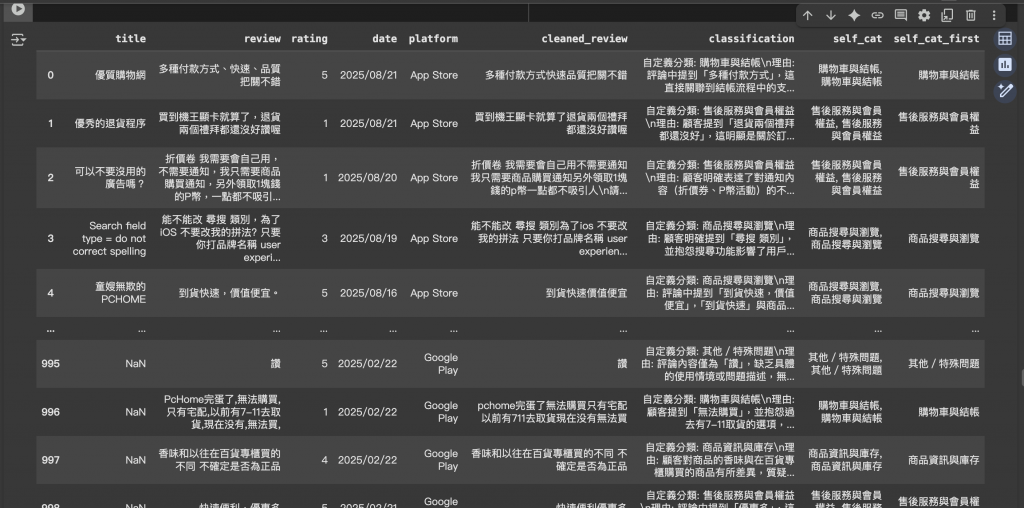Click cleaned_review '到貨快速價值便宜'

click(586, 293)
